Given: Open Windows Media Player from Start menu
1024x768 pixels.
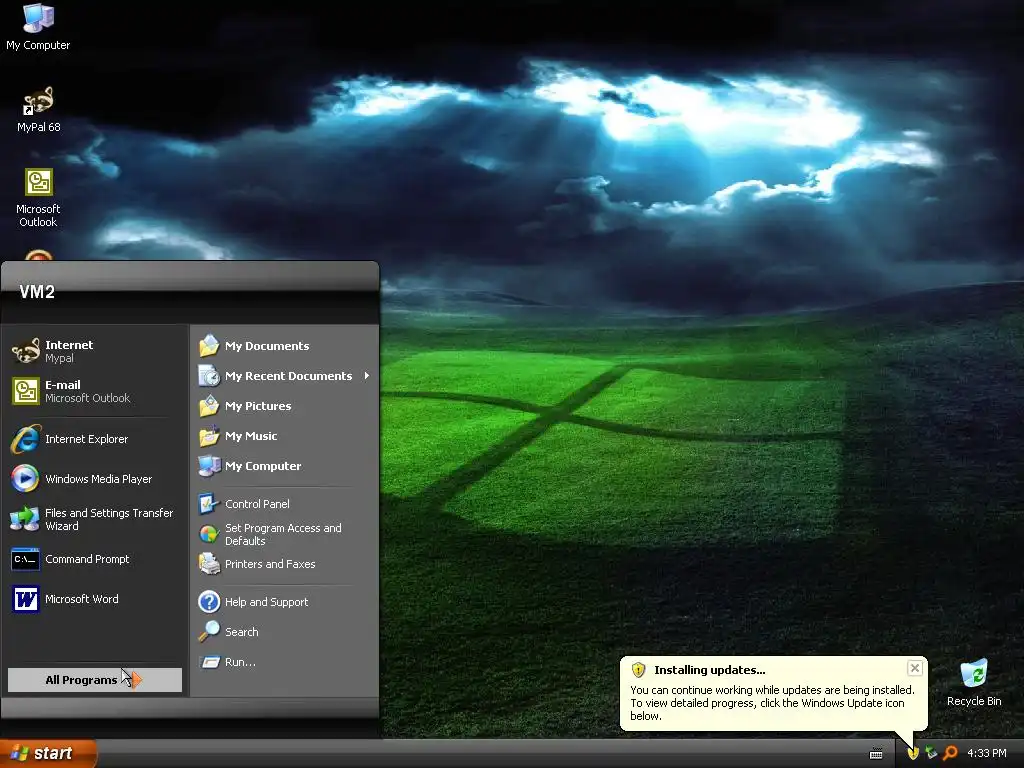Looking at the screenshot, I should pos(95,479).
